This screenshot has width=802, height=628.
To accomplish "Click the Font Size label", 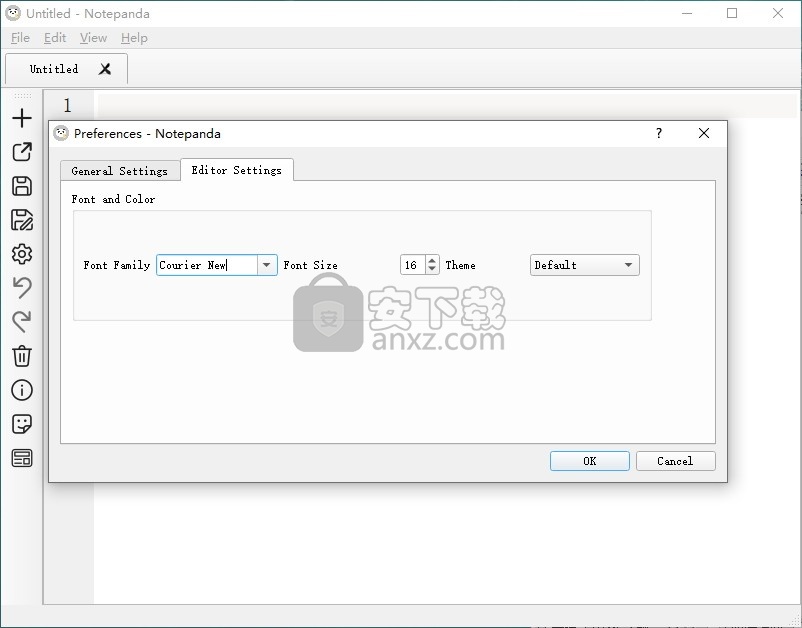I will pyautogui.click(x=310, y=265).
